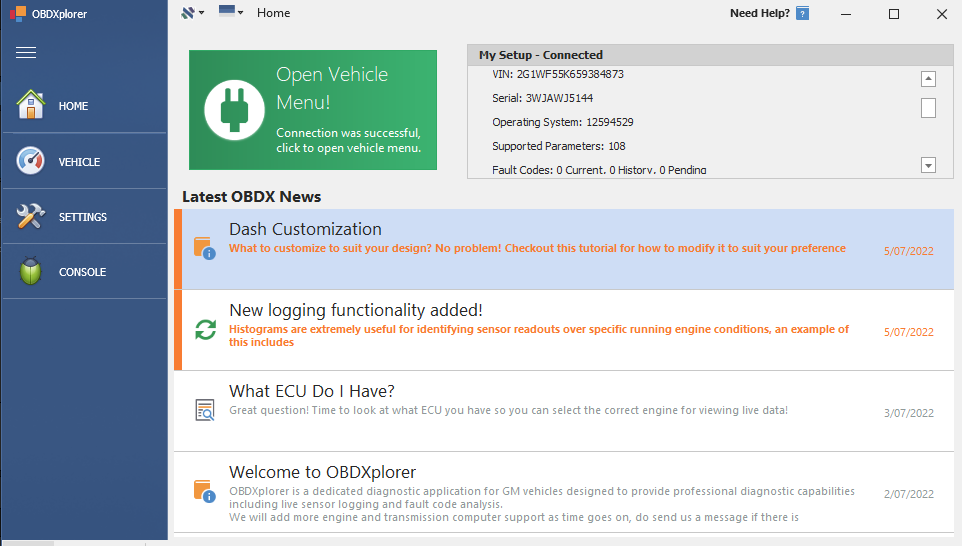This screenshot has height=546, width=962.
Task: Open the connection tool dropdown in title bar
Action: point(193,13)
